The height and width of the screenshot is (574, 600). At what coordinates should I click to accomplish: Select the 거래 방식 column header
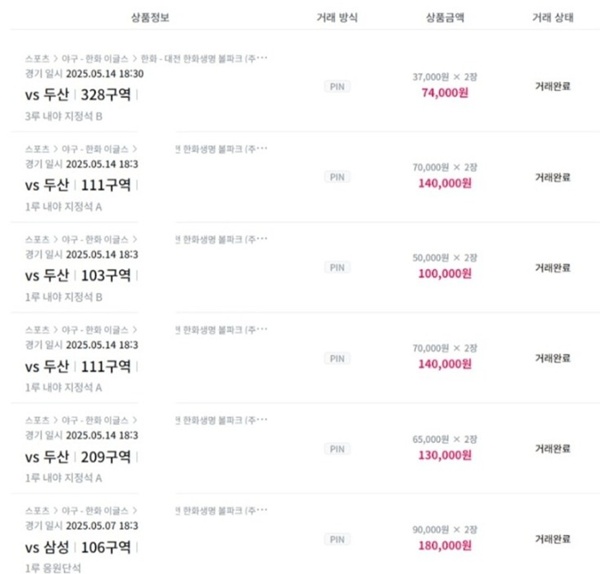337,17
